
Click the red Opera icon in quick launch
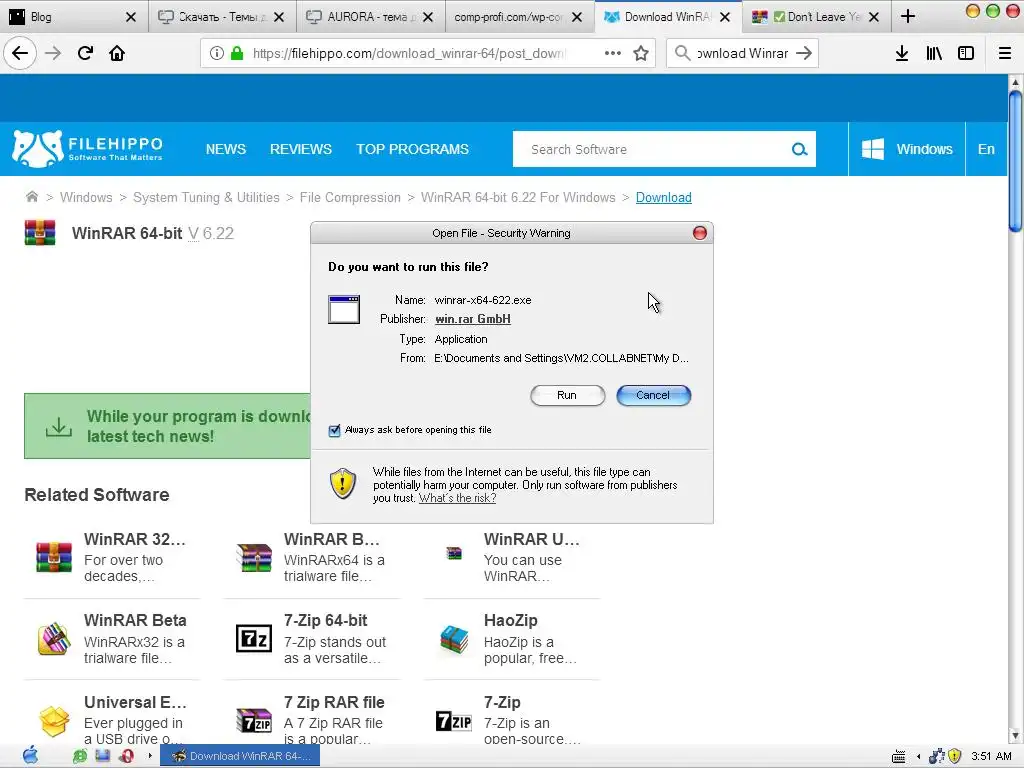point(127,756)
